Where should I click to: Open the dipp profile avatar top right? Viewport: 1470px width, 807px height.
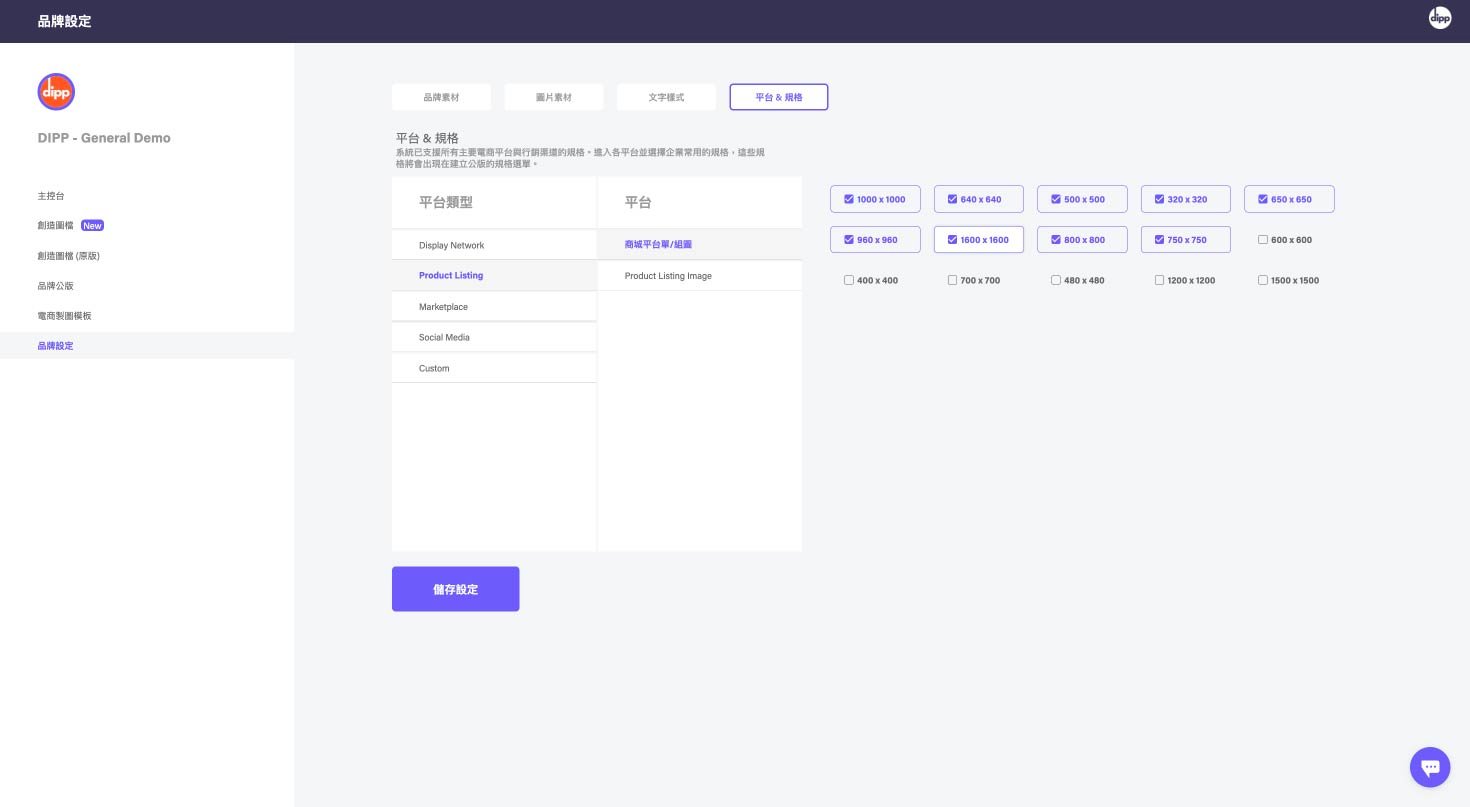(1439, 17)
